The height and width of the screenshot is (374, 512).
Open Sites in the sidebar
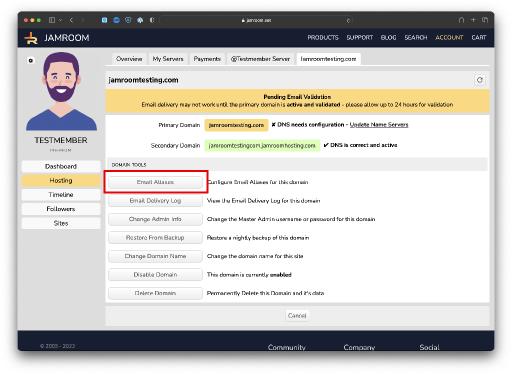tap(61, 223)
